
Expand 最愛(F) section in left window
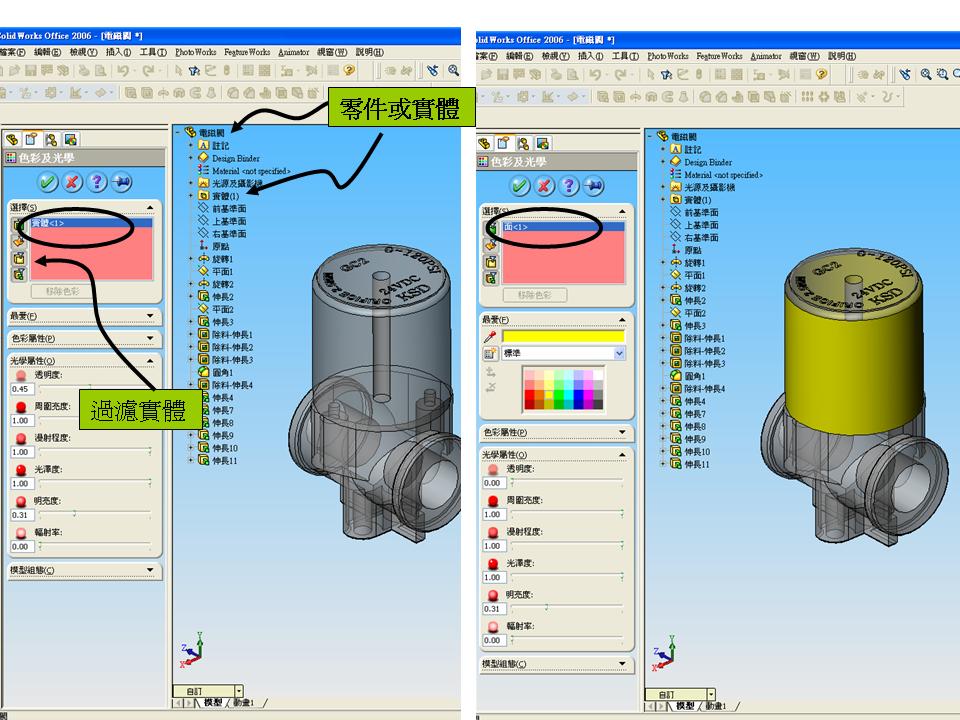click(150, 316)
